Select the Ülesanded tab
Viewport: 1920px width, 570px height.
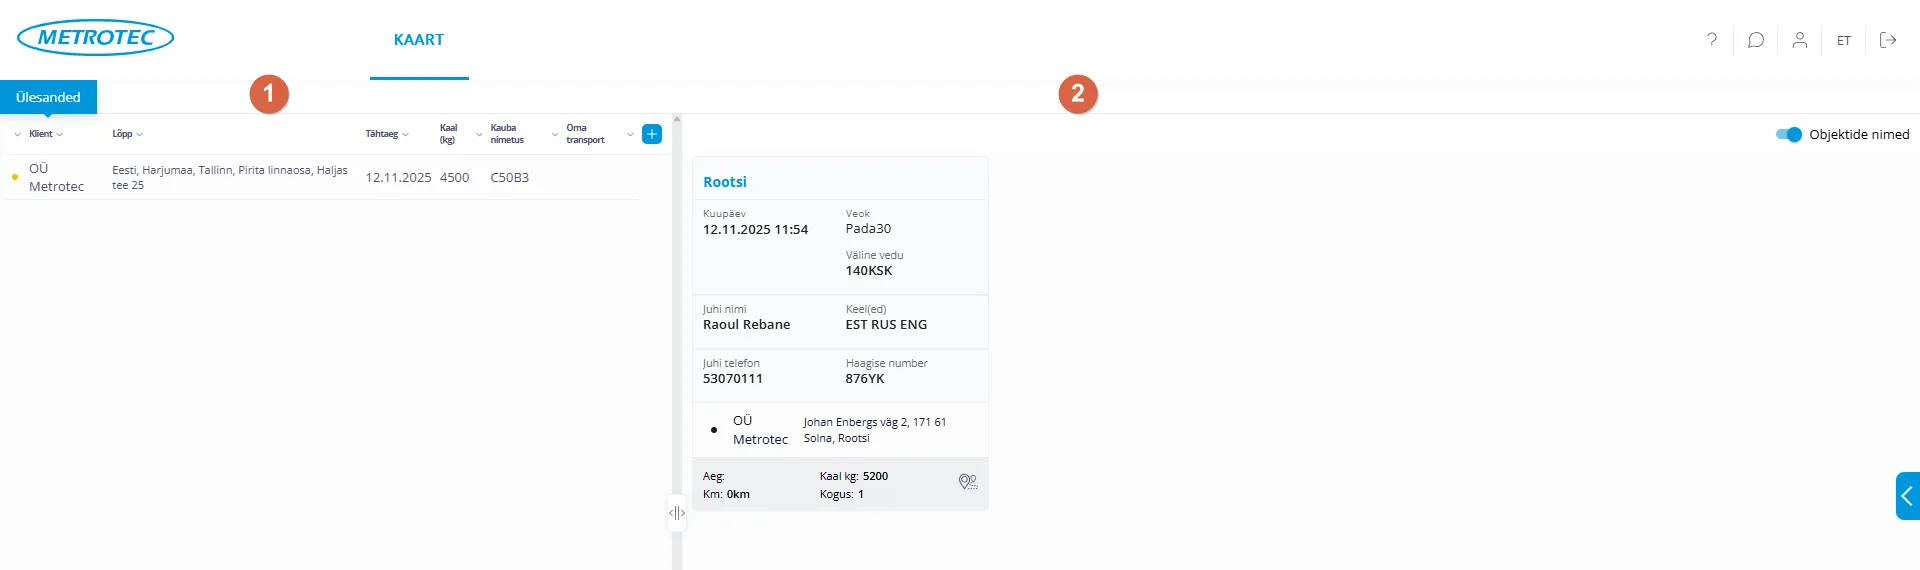pyautogui.click(x=48, y=97)
